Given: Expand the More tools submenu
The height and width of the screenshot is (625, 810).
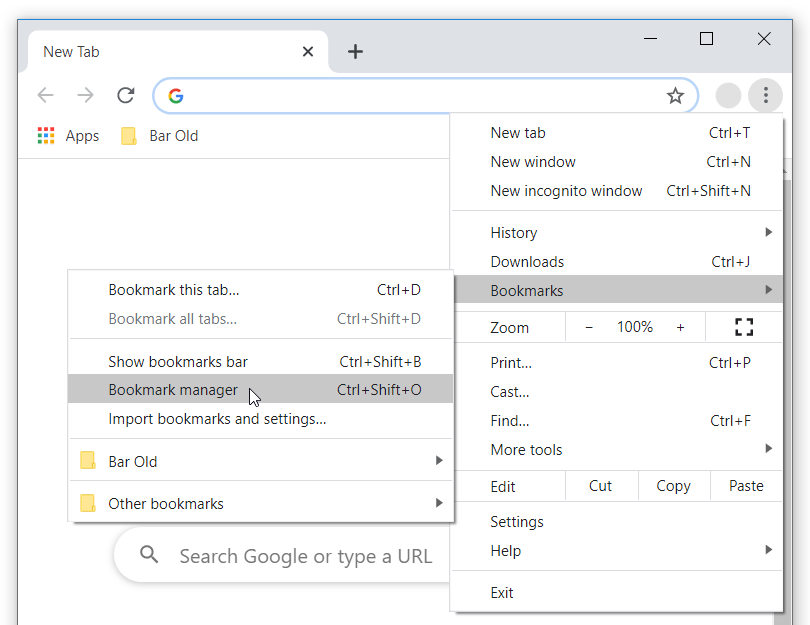Looking at the screenshot, I should click(x=615, y=450).
